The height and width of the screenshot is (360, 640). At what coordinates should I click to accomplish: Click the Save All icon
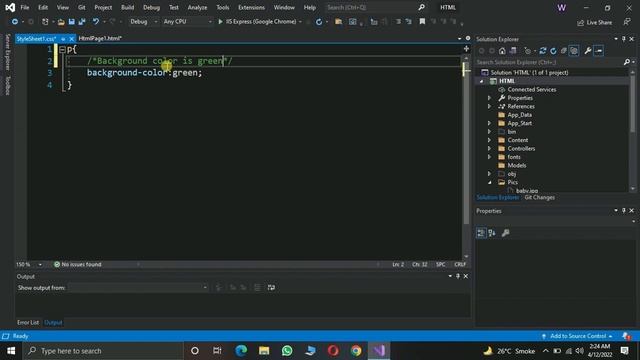pos(82,22)
